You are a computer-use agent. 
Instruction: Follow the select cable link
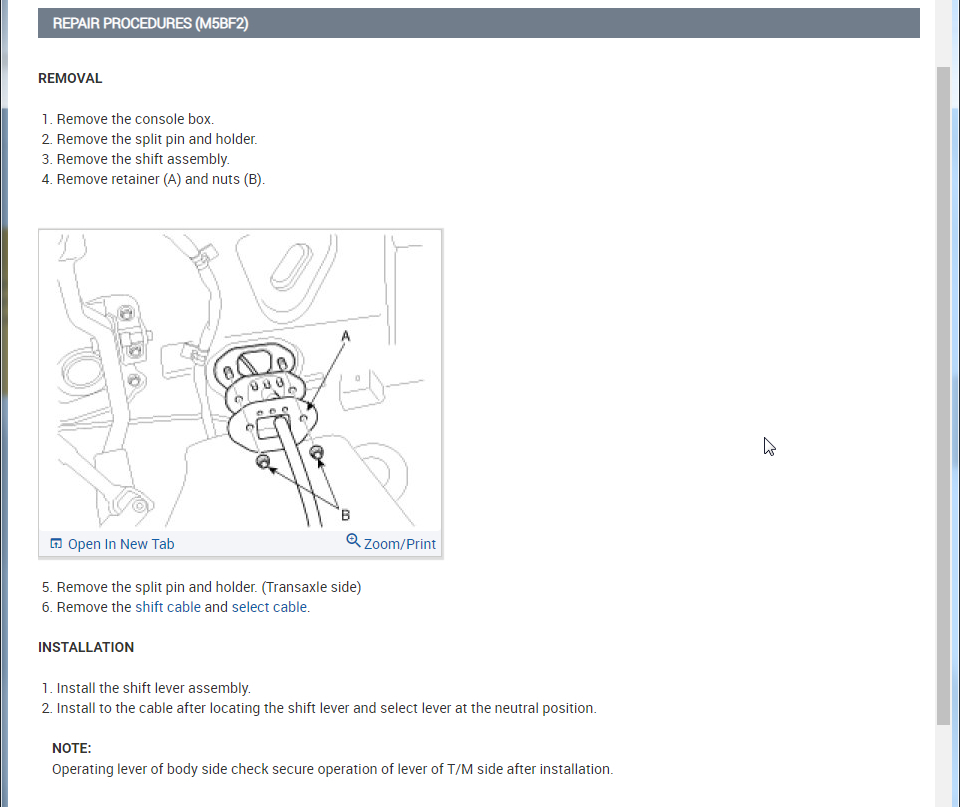tap(269, 607)
